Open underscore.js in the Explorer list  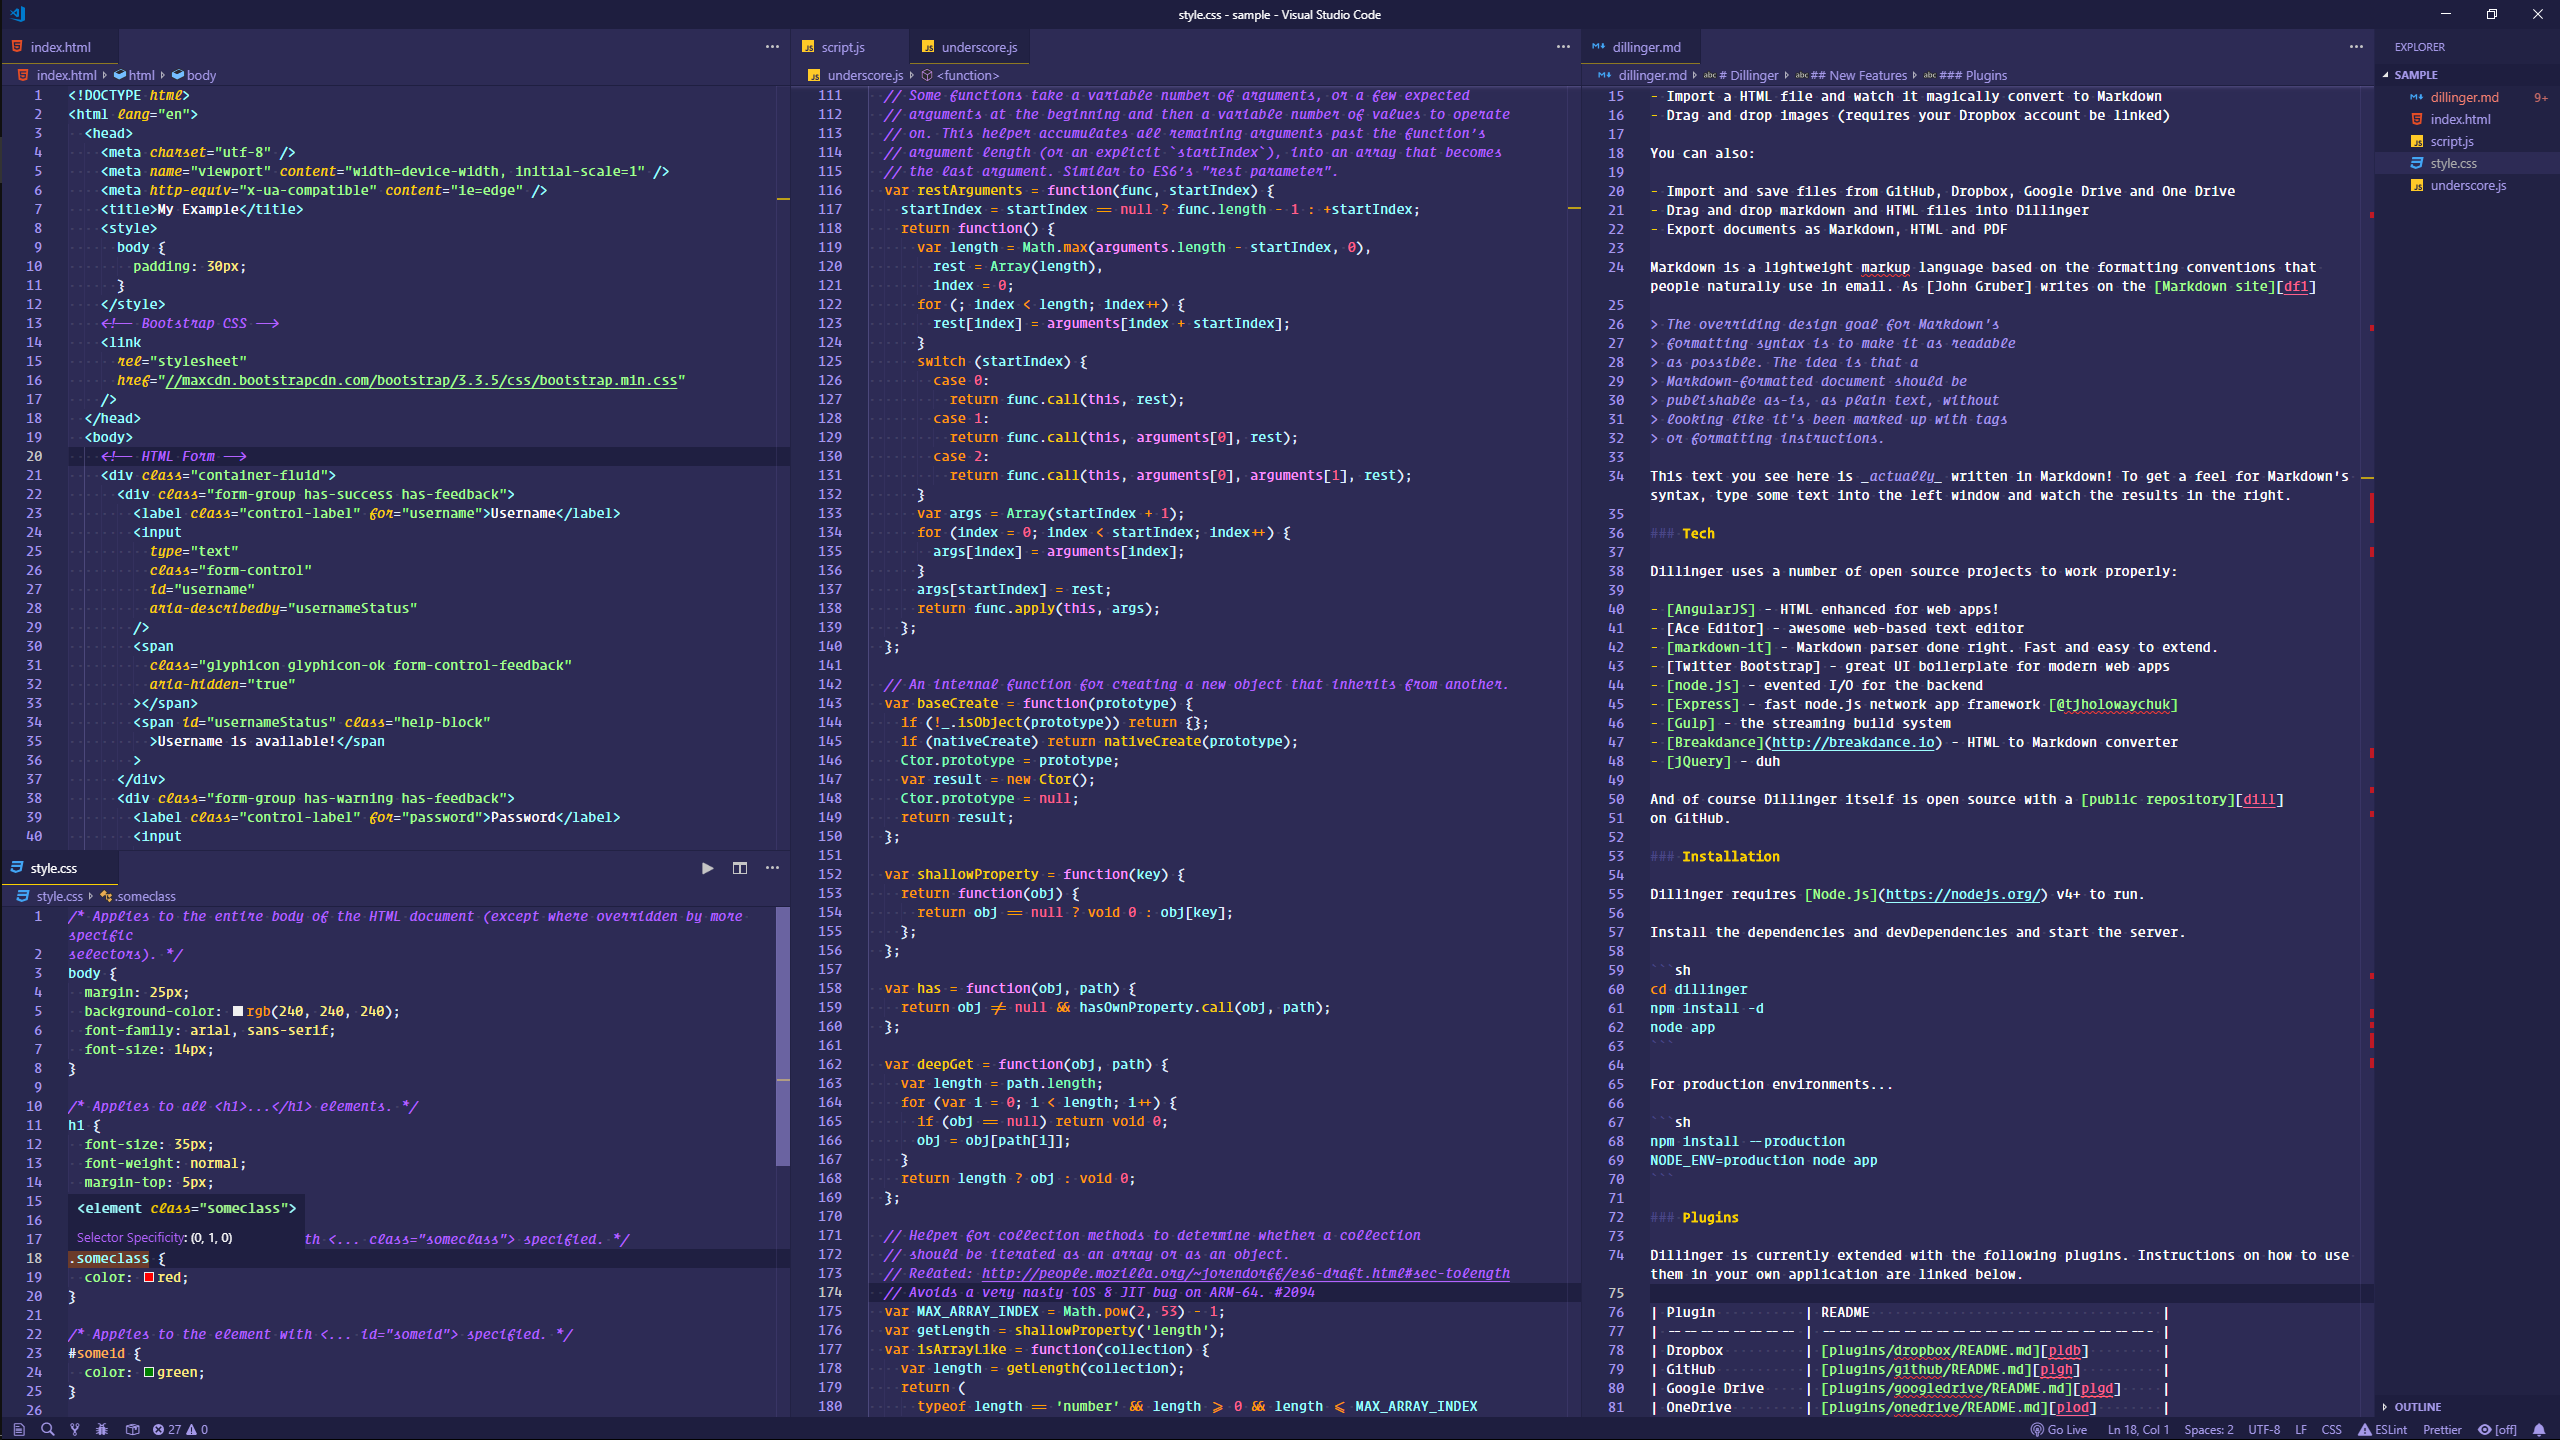click(2467, 185)
